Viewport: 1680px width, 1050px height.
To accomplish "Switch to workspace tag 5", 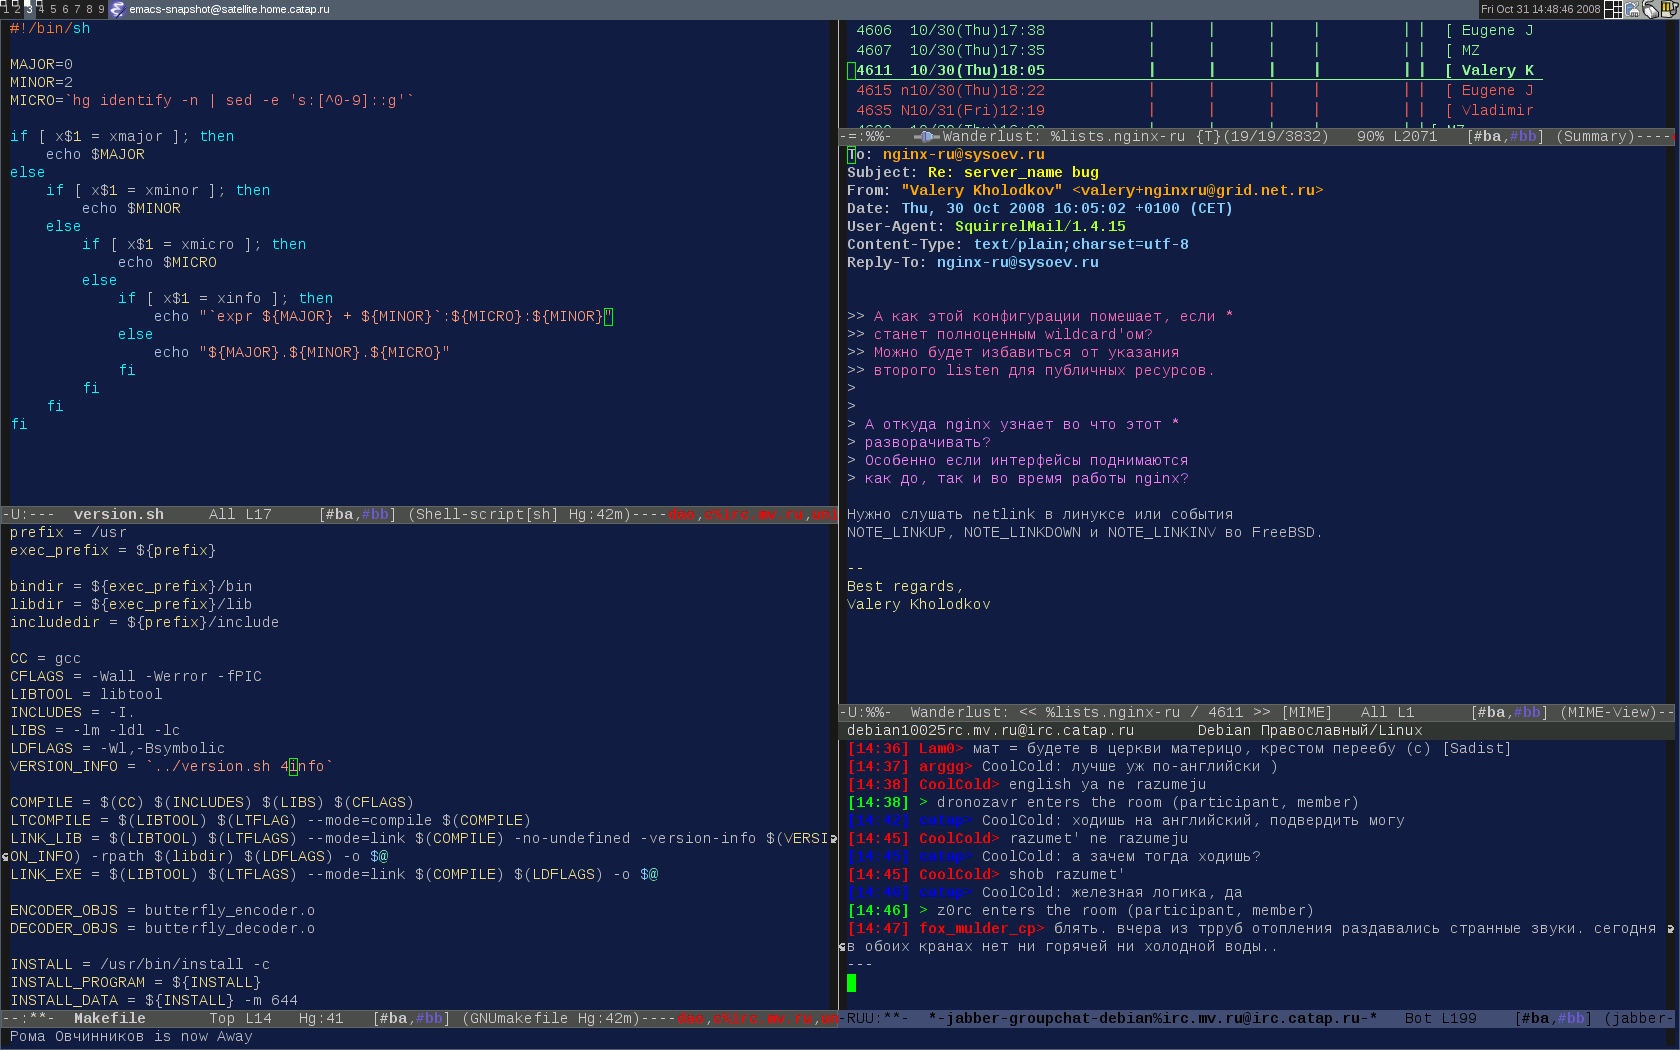I will 53,9.
